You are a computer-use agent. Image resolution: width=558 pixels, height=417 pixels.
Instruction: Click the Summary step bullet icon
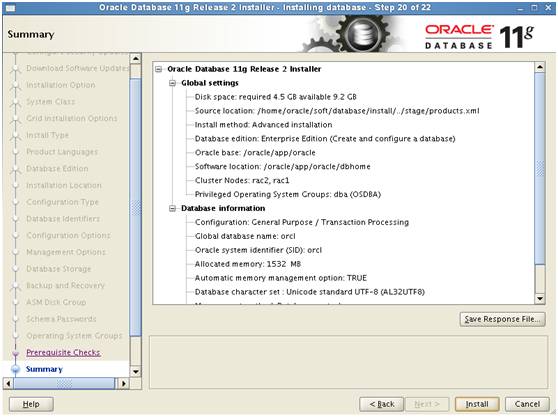pyautogui.click(x=15, y=369)
